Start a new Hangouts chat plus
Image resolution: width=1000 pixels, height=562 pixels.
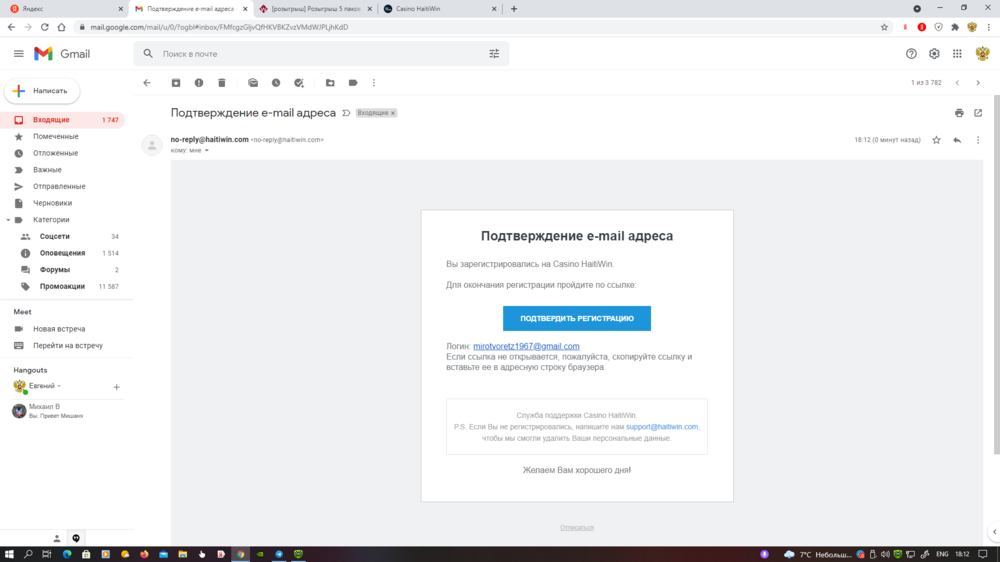click(x=116, y=387)
